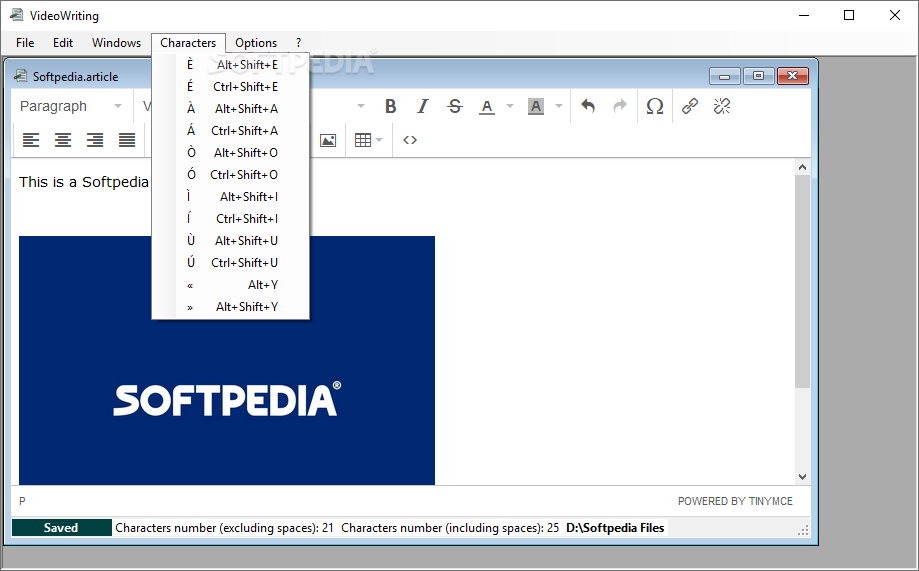Click scroll down arrow in editor
Screen dimensions: 919x571
[x=802, y=477]
